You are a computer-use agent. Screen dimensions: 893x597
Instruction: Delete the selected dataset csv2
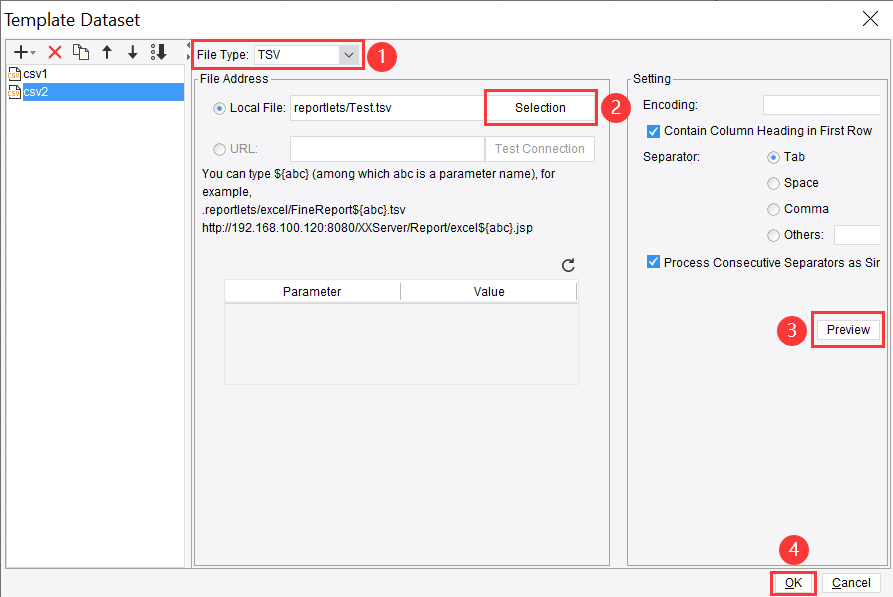[55, 52]
